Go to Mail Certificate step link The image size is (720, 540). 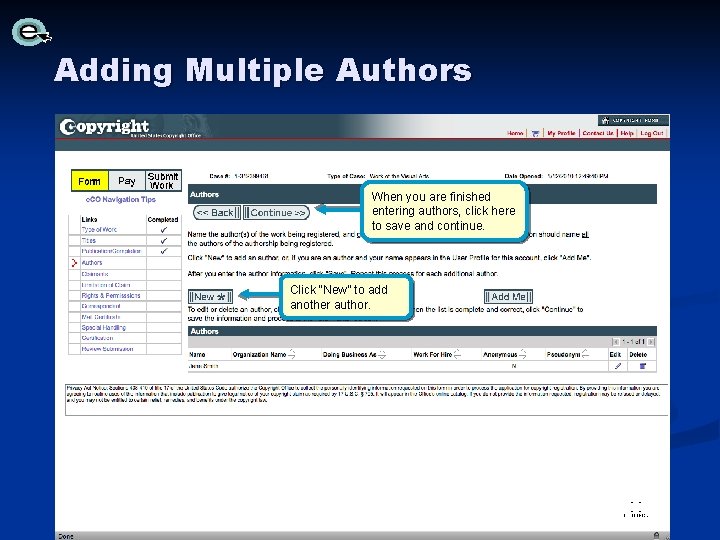[101, 317]
